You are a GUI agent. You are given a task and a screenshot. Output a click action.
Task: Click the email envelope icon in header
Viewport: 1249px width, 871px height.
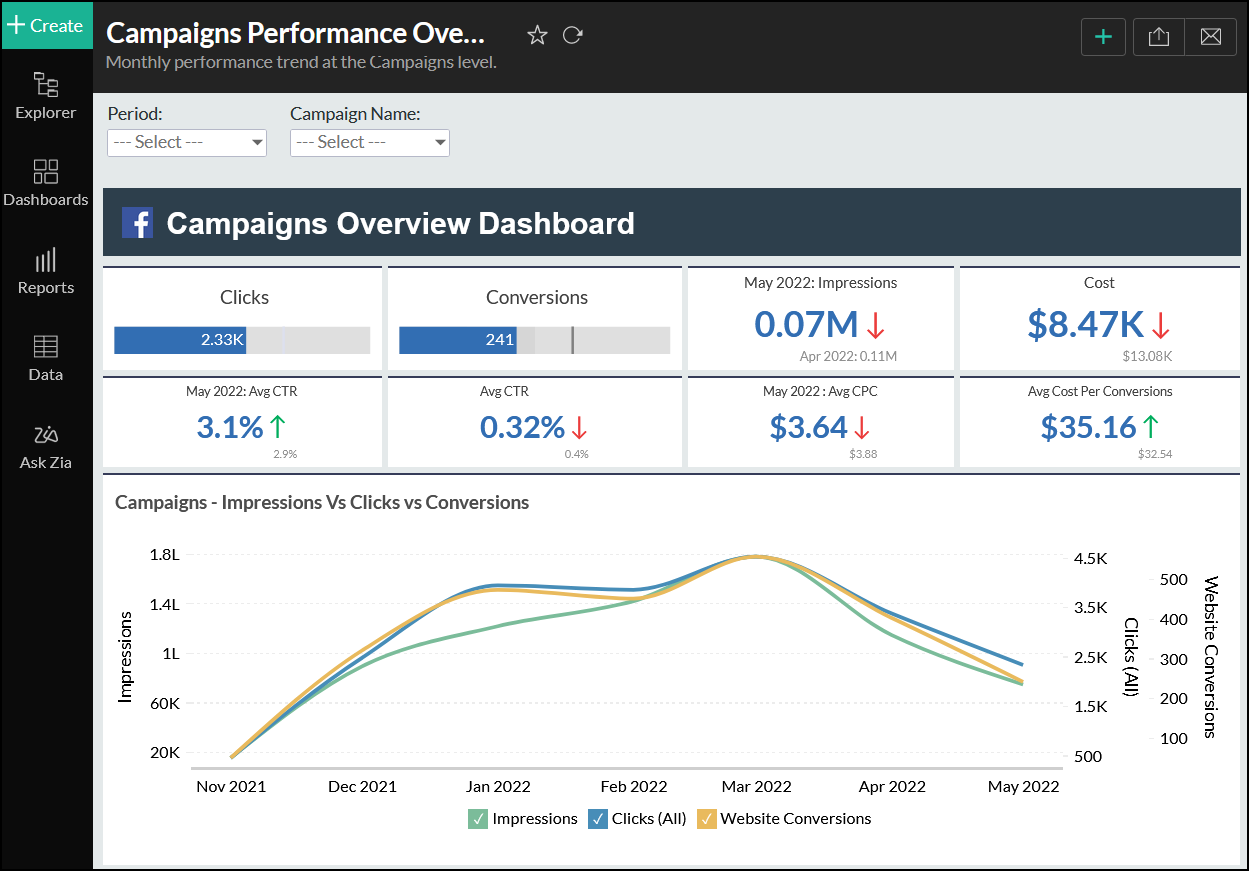1210,37
